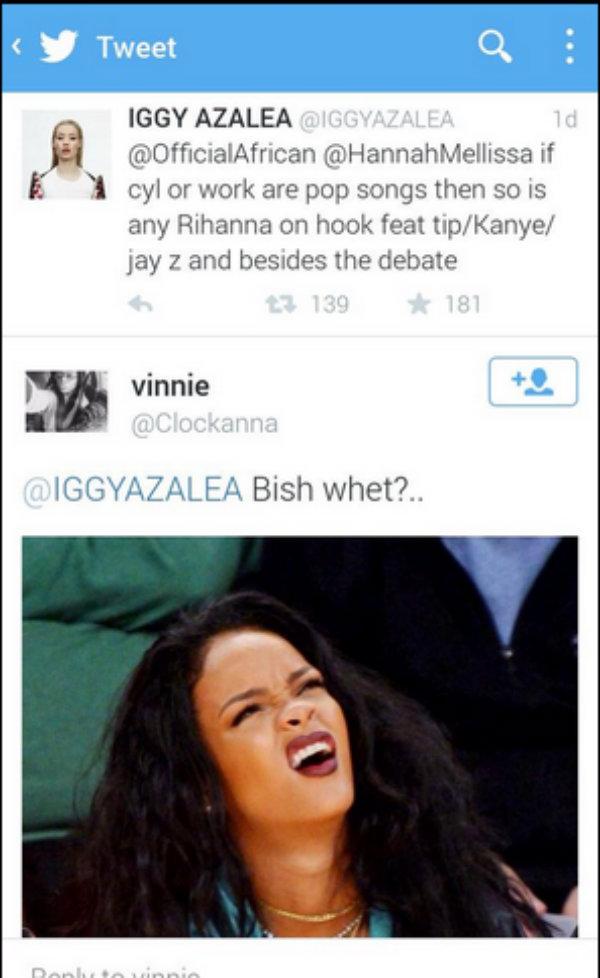Open the @IGGYAZALEA mention in reply
Viewport: 600px width, 978px height.
133,489
